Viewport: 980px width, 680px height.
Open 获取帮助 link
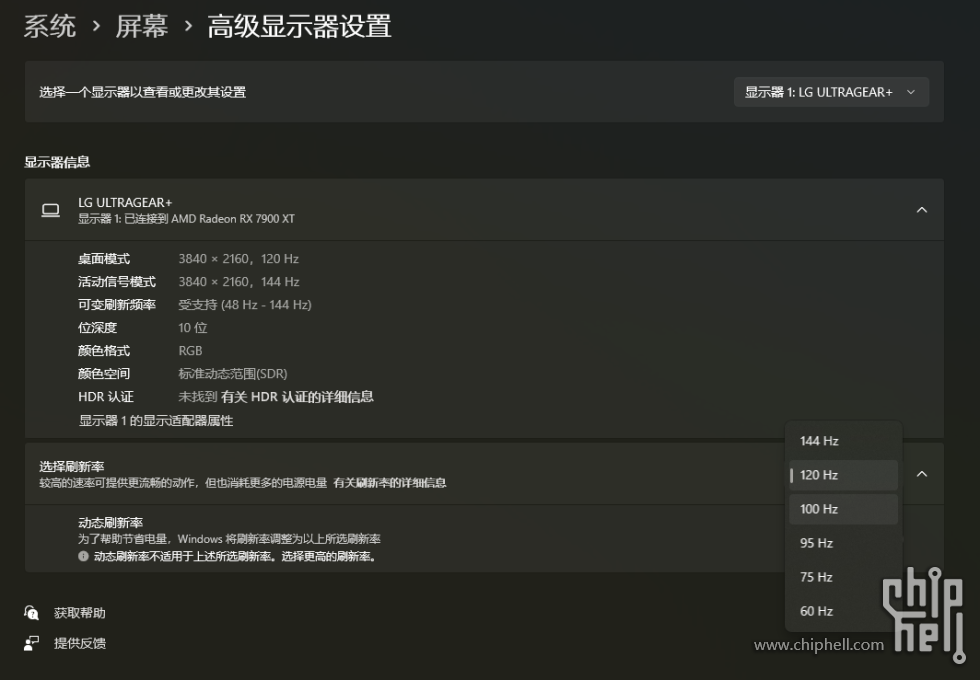[79, 613]
